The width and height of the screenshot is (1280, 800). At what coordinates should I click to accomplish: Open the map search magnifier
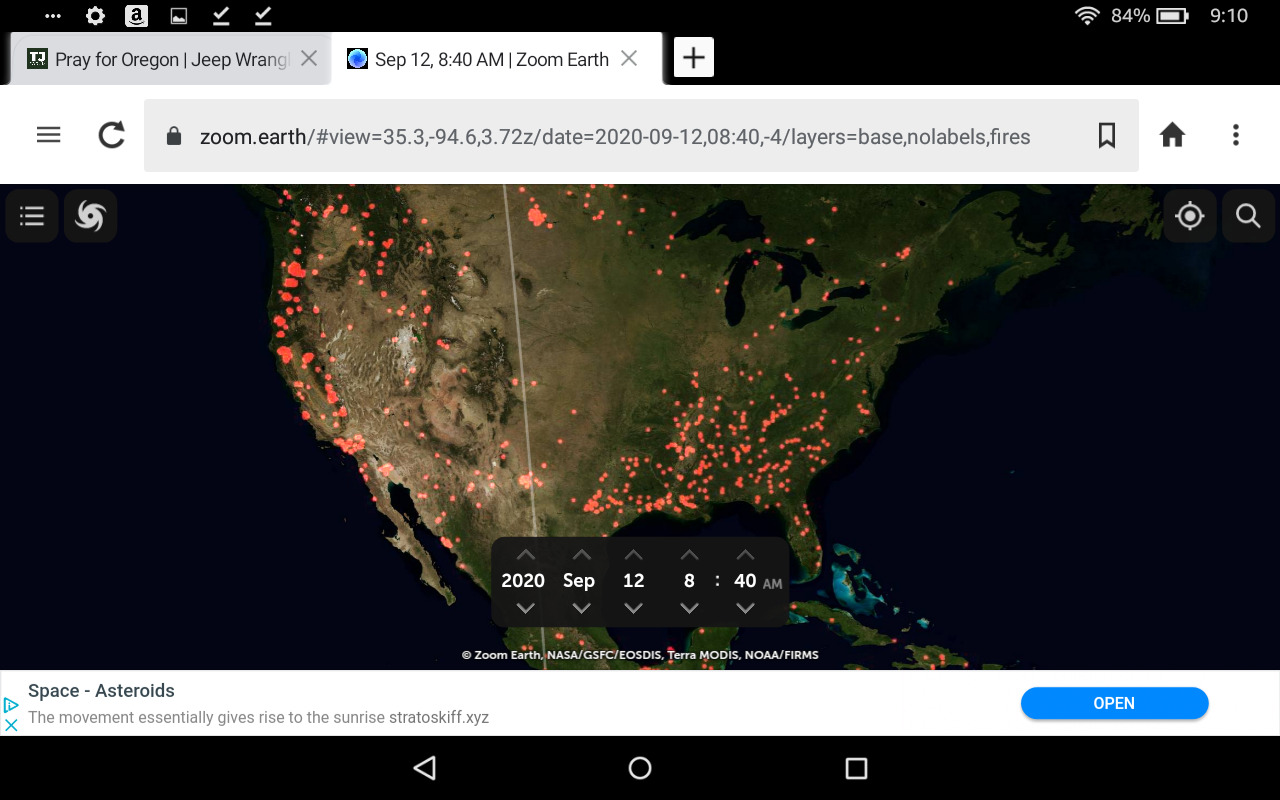tap(1248, 216)
